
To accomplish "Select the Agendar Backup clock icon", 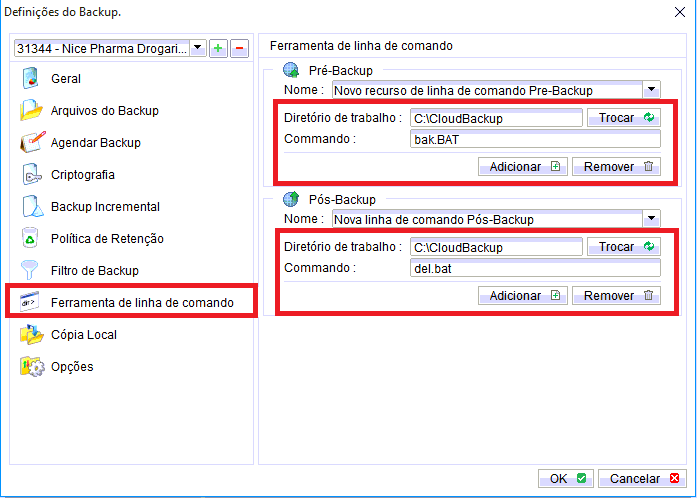I will tap(31, 143).
